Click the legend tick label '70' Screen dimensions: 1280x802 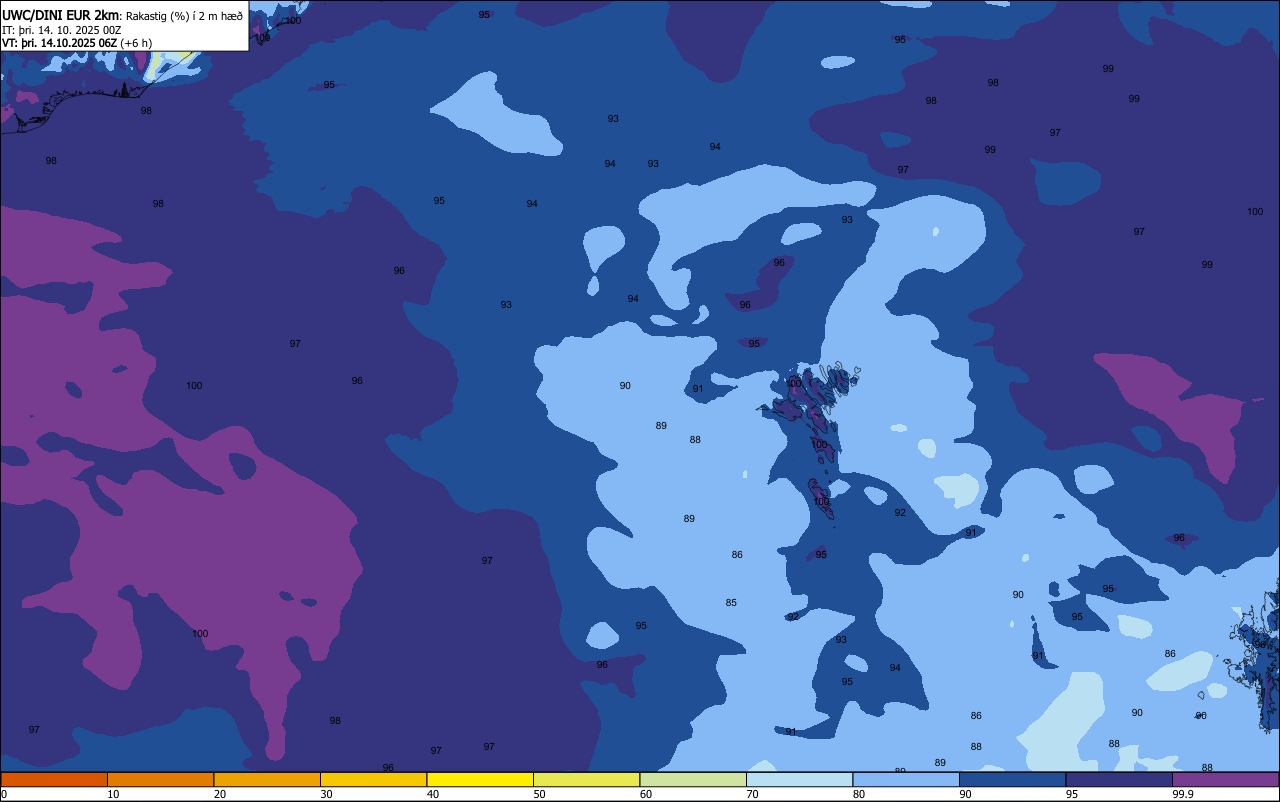753,794
